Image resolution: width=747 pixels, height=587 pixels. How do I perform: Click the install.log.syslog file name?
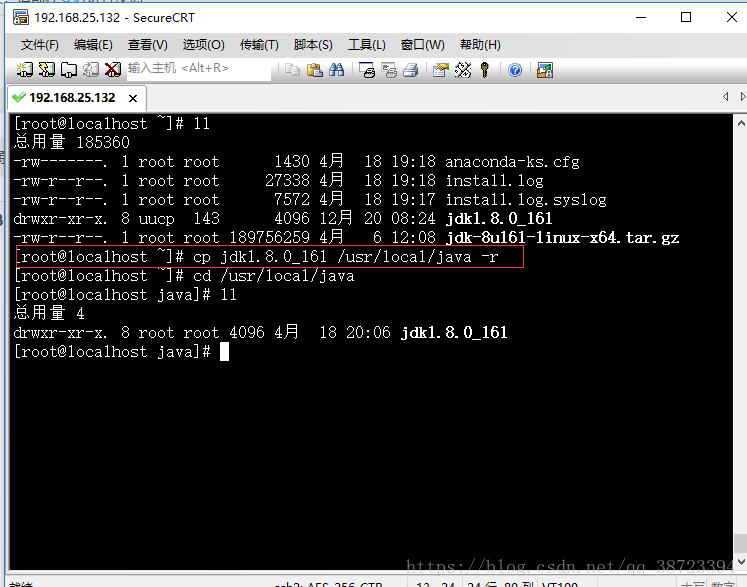[526, 200]
